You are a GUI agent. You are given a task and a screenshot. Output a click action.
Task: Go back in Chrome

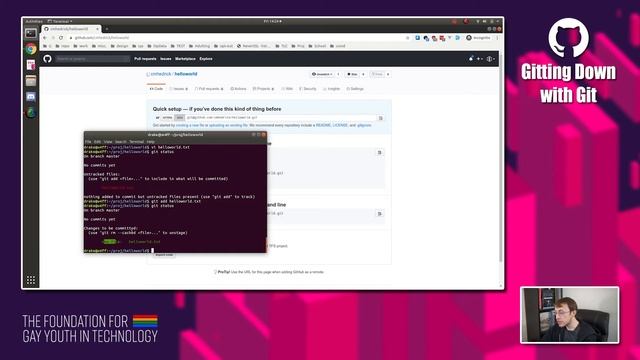45,38
